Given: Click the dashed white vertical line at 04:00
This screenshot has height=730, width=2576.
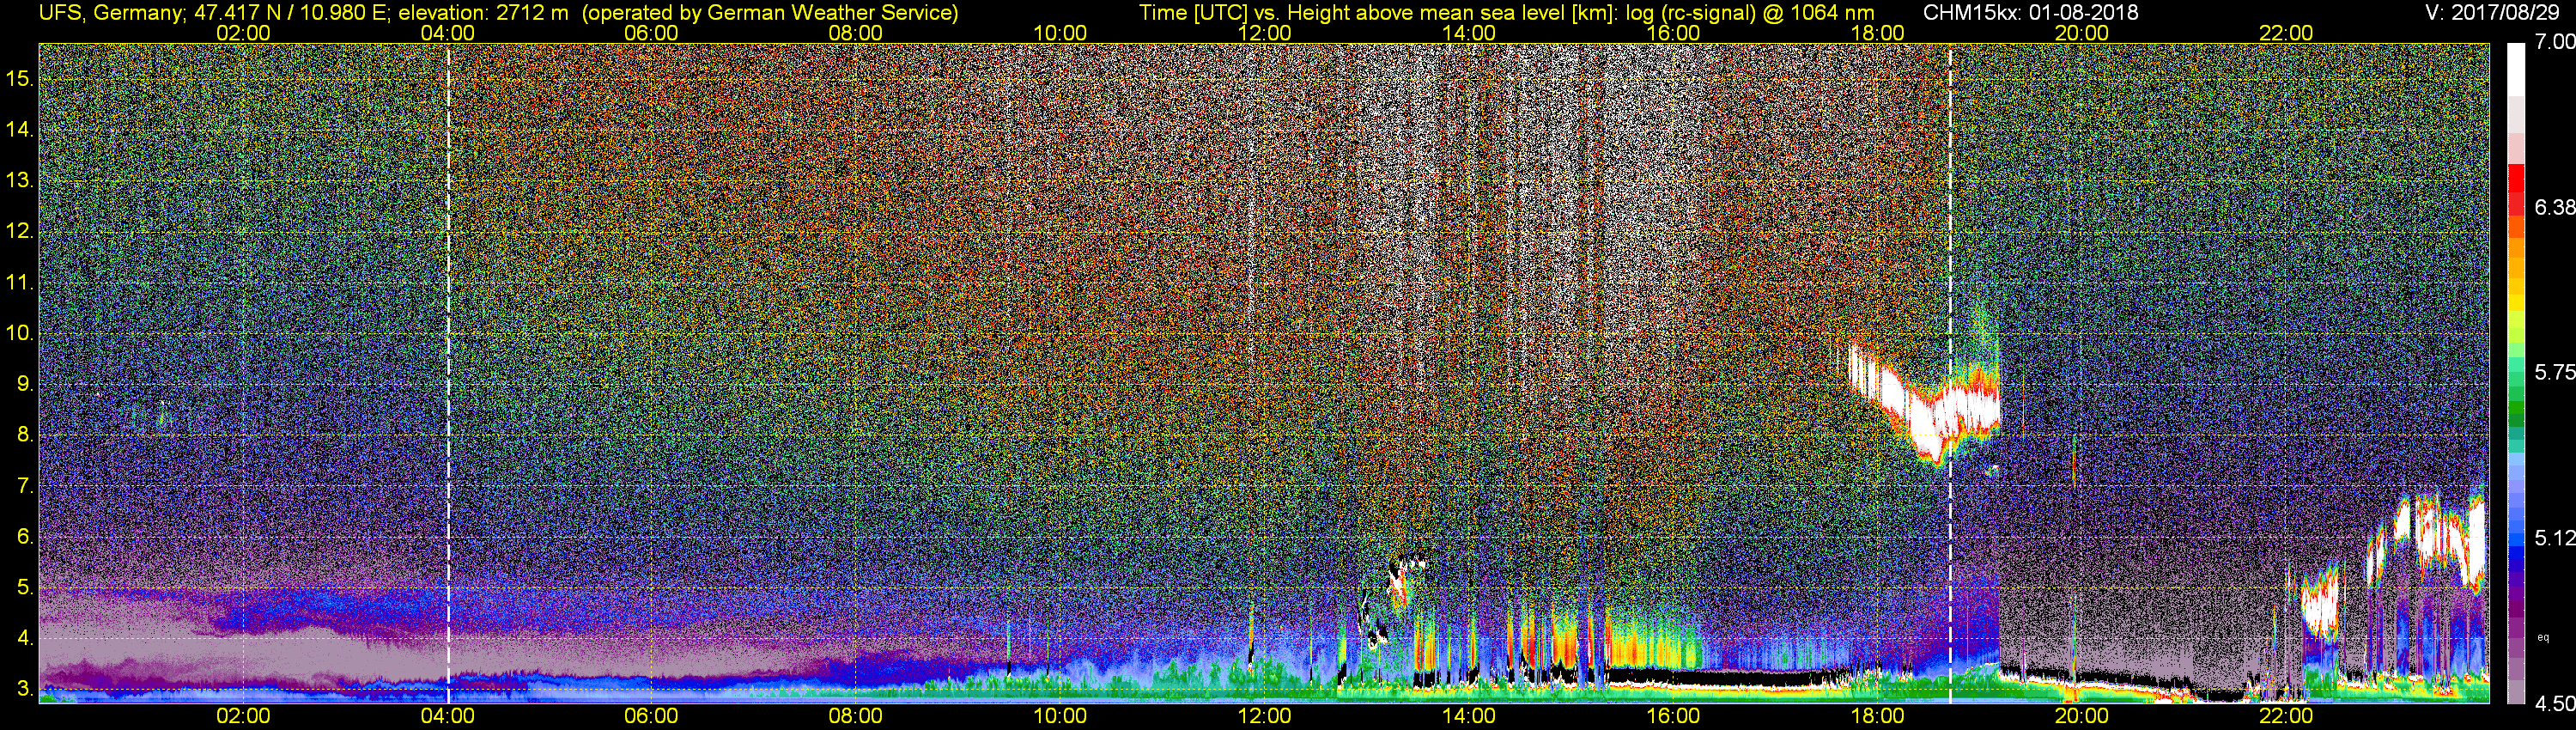Looking at the screenshot, I should pyautogui.click(x=448, y=373).
